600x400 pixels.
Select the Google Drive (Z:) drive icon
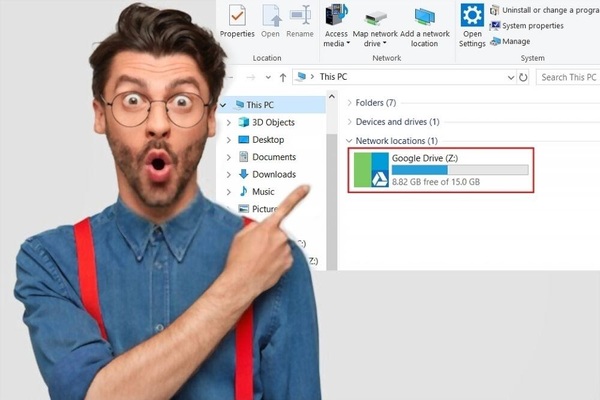pyautogui.click(x=371, y=170)
